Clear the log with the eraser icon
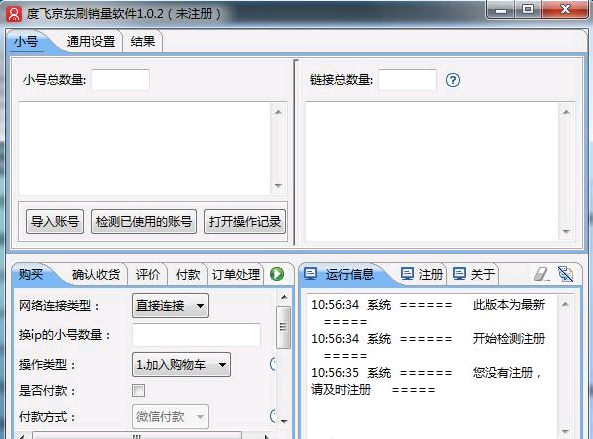This screenshot has height=439, width=593. tap(542, 274)
